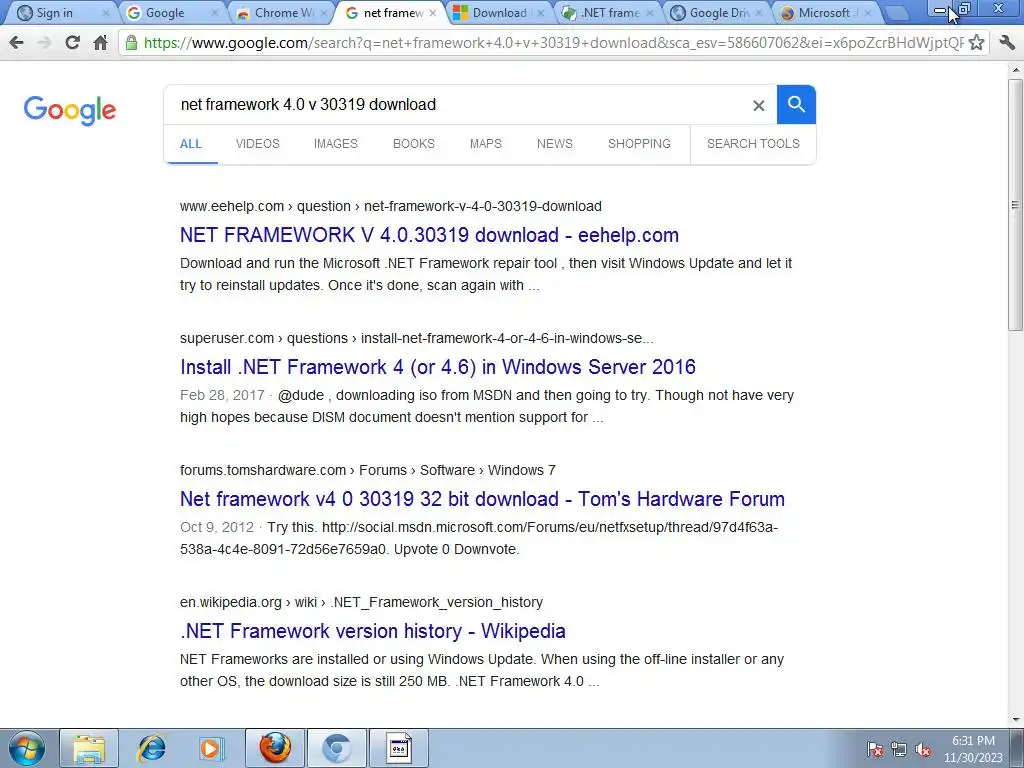Select the VIDEOS search filter

pyautogui.click(x=258, y=144)
